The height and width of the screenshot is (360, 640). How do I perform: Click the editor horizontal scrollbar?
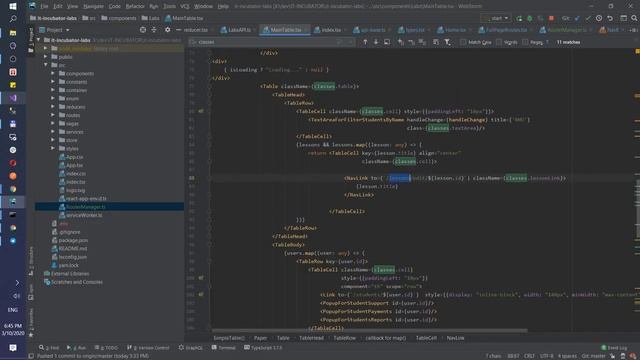369,330
